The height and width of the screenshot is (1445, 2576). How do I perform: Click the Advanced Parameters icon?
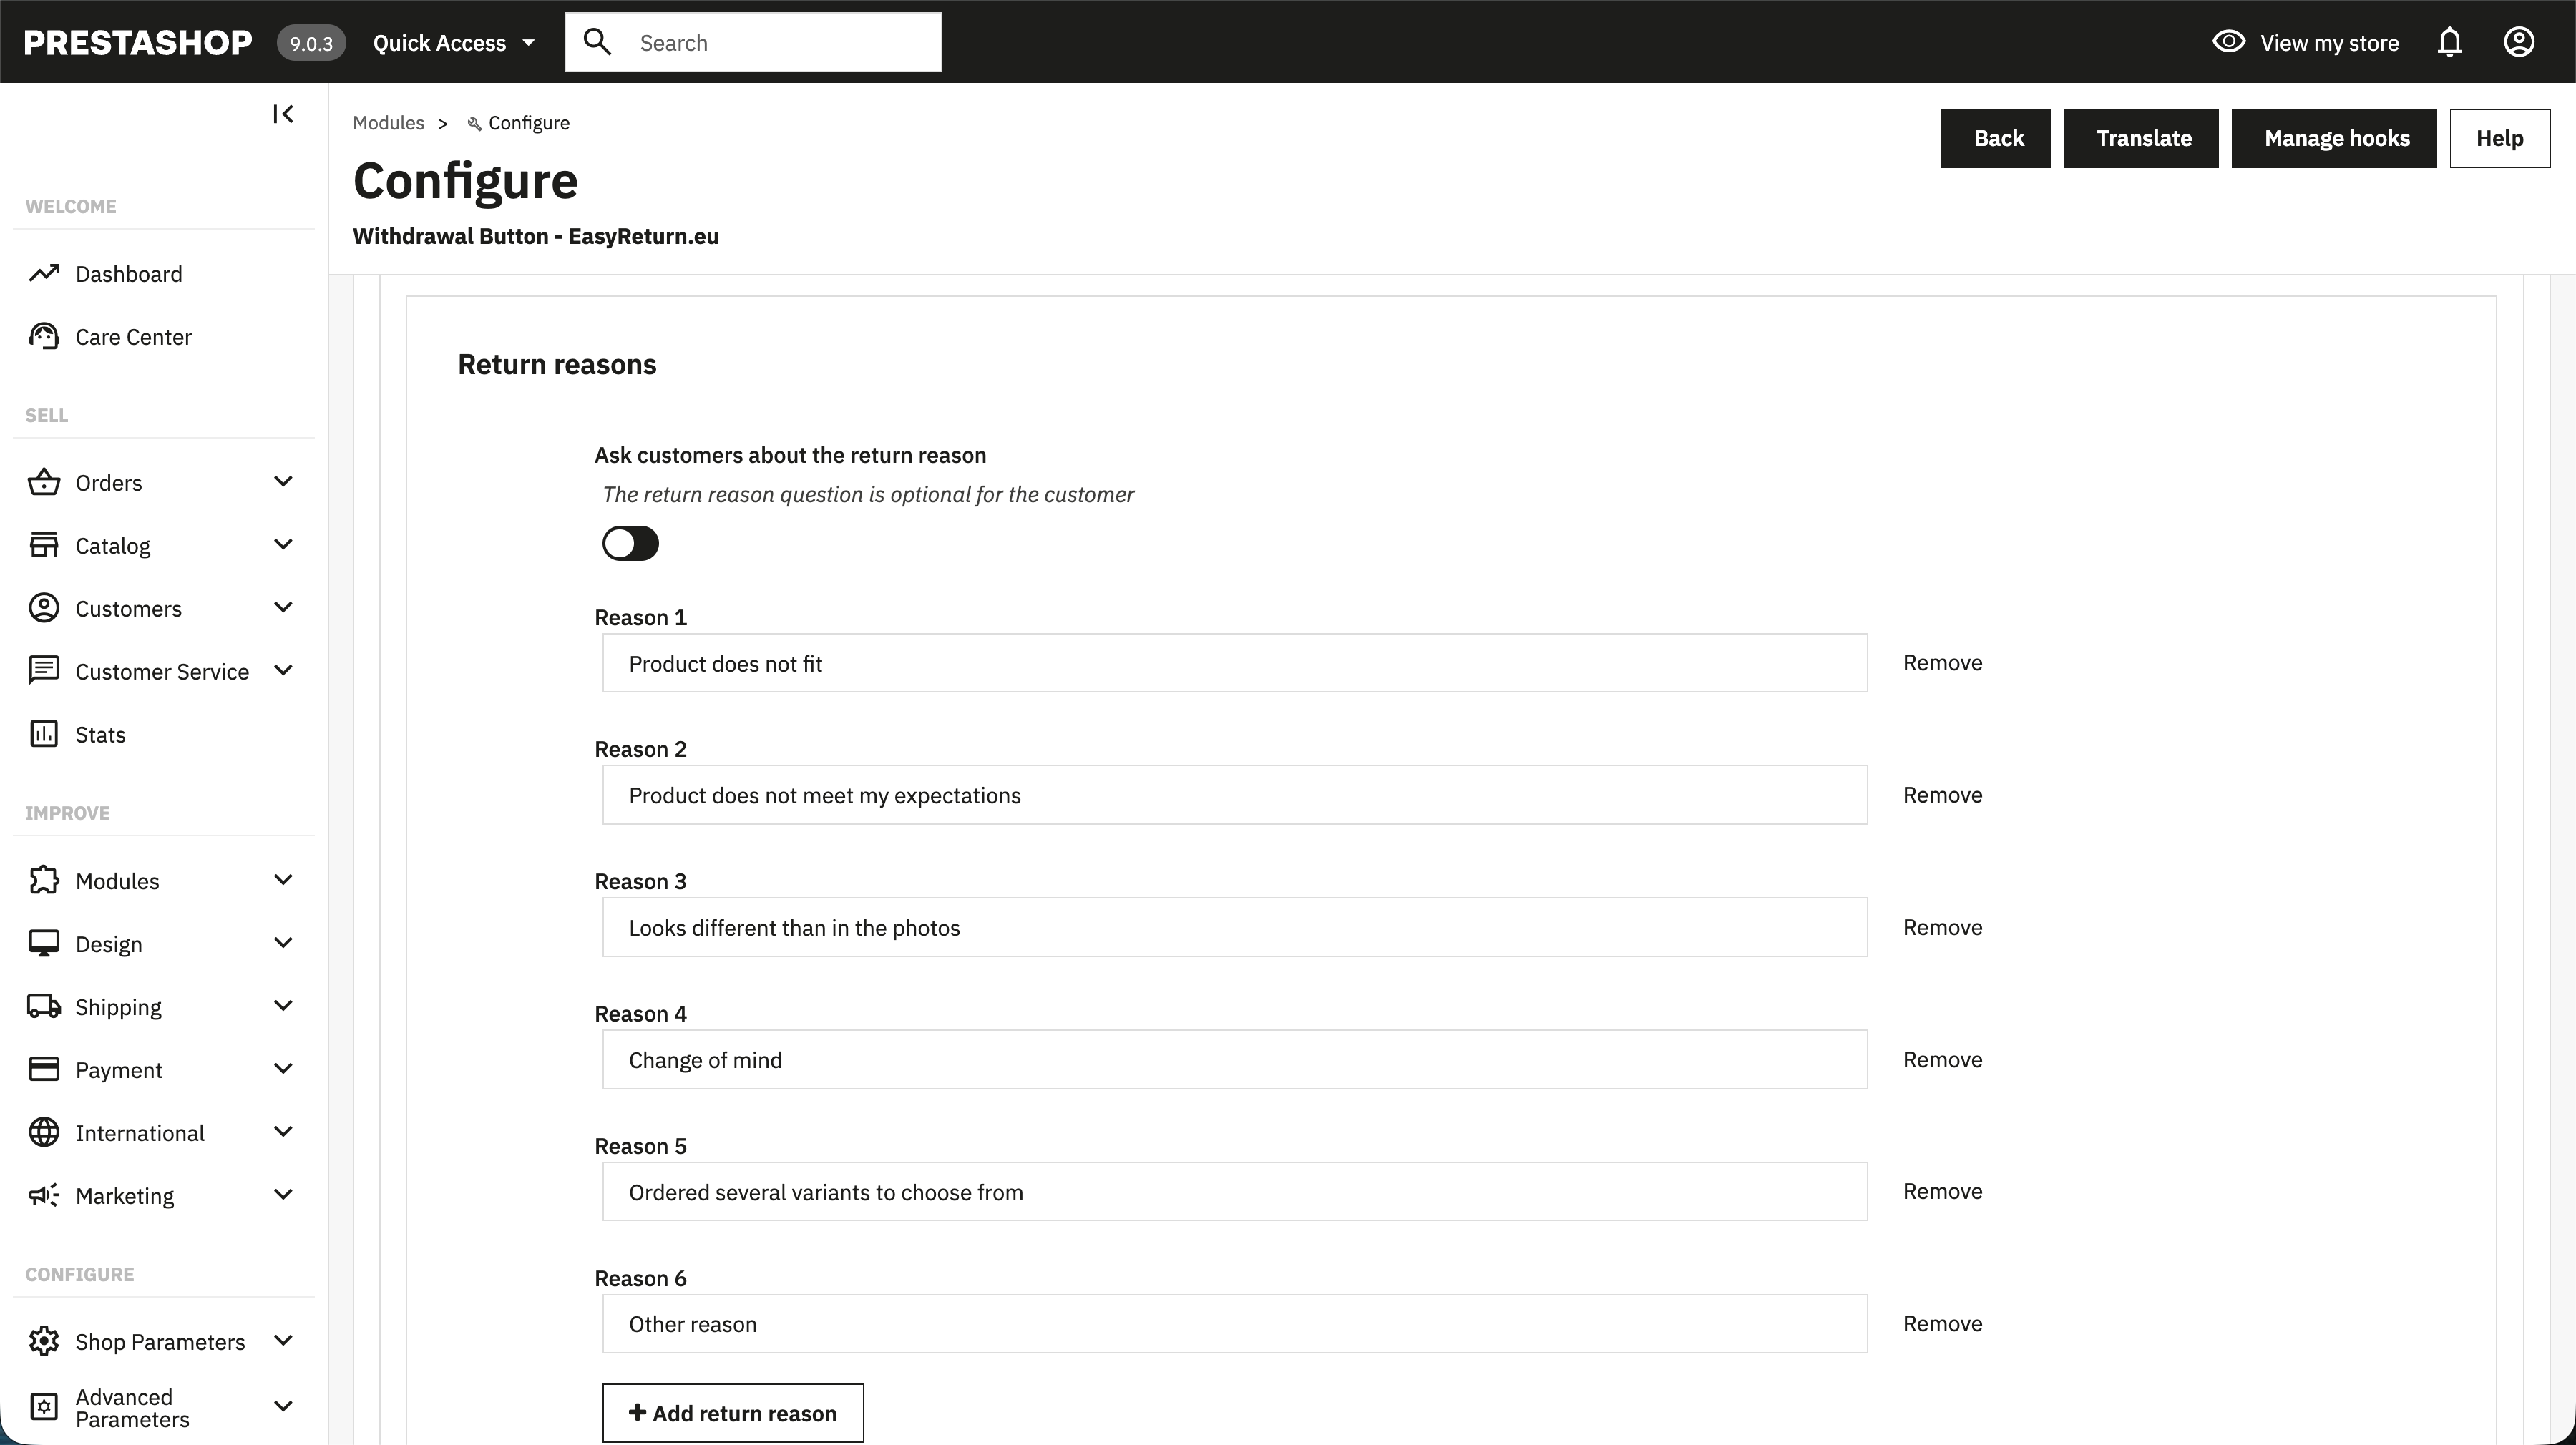[44, 1407]
